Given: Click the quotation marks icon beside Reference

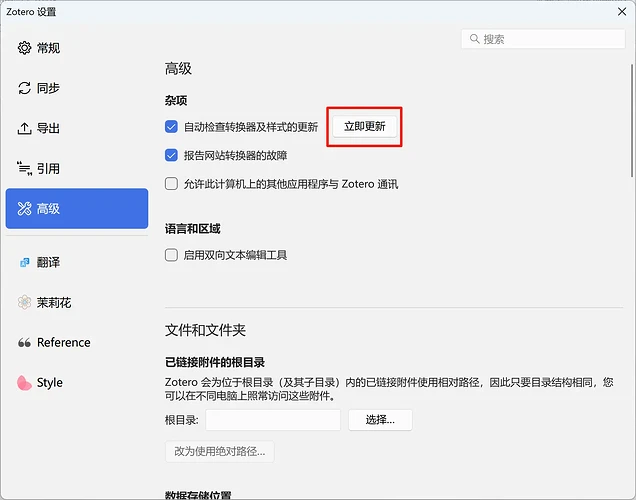Looking at the screenshot, I should pyautogui.click(x=24, y=343).
